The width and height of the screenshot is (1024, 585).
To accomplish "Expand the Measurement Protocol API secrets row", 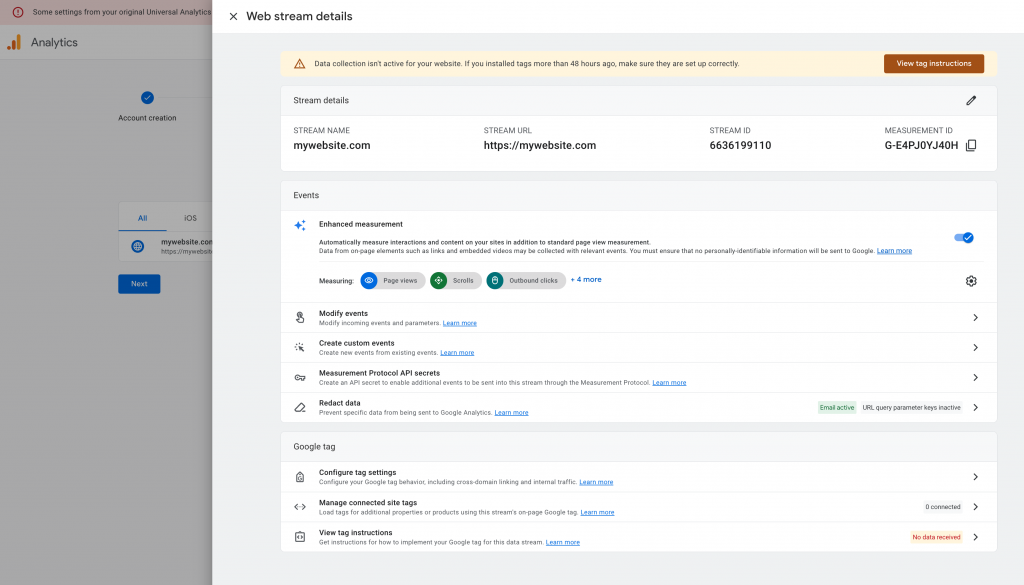I will coord(976,377).
